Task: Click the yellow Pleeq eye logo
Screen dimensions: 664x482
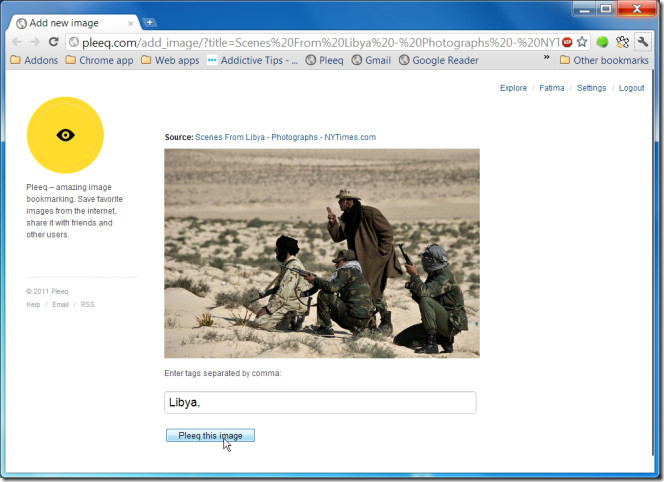Action: point(65,135)
